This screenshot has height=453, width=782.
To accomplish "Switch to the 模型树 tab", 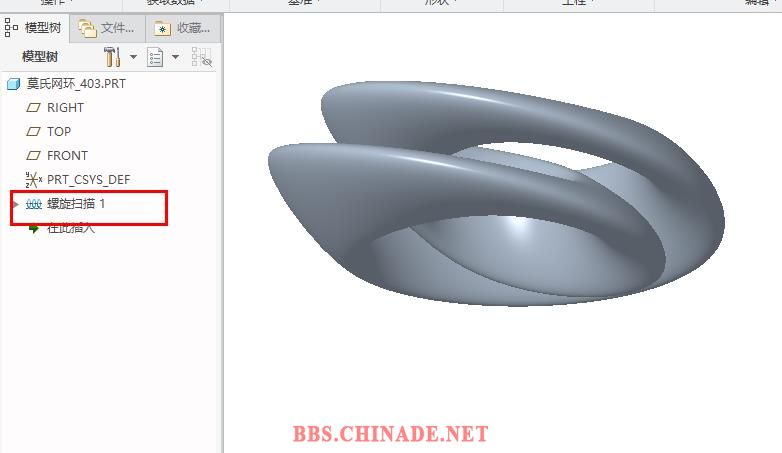I will [x=33, y=28].
